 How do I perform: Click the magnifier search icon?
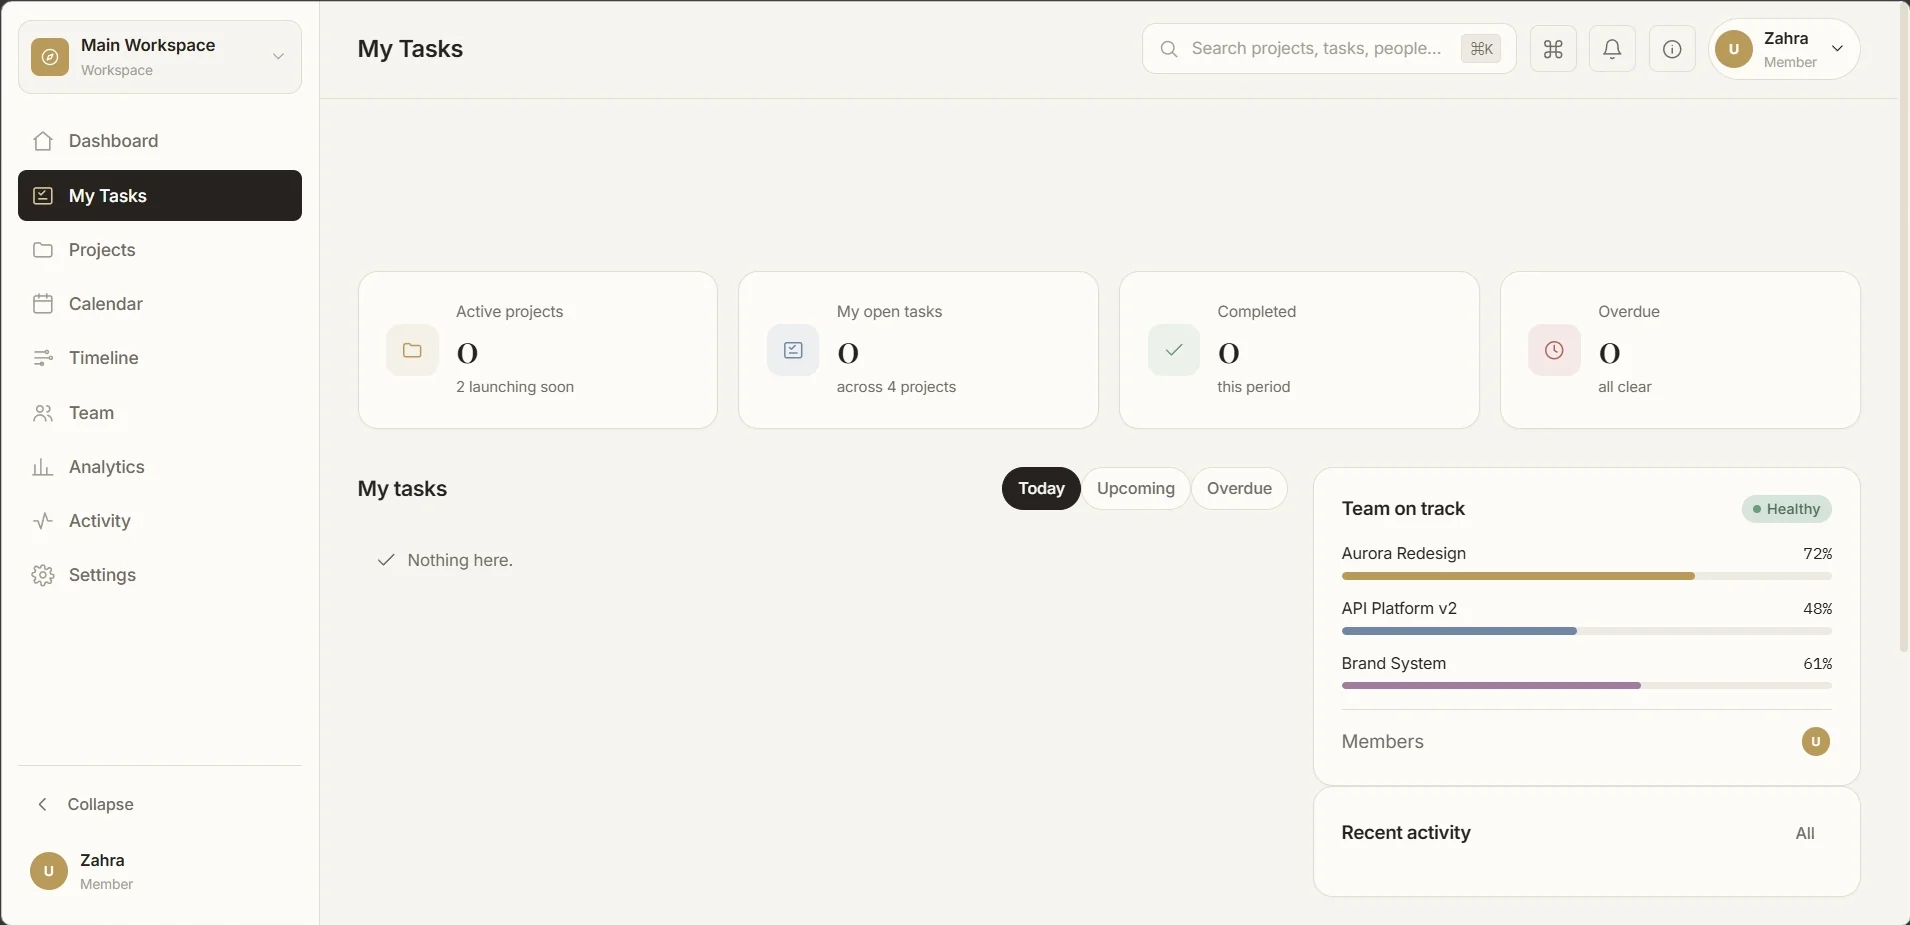(1169, 49)
